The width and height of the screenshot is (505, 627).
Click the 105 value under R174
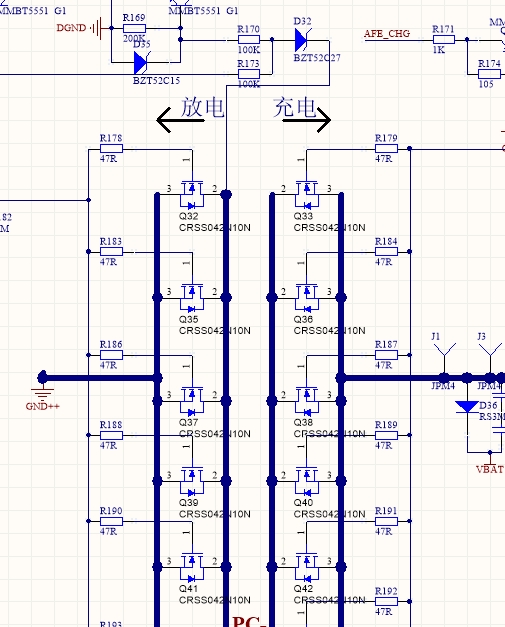(x=486, y=84)
